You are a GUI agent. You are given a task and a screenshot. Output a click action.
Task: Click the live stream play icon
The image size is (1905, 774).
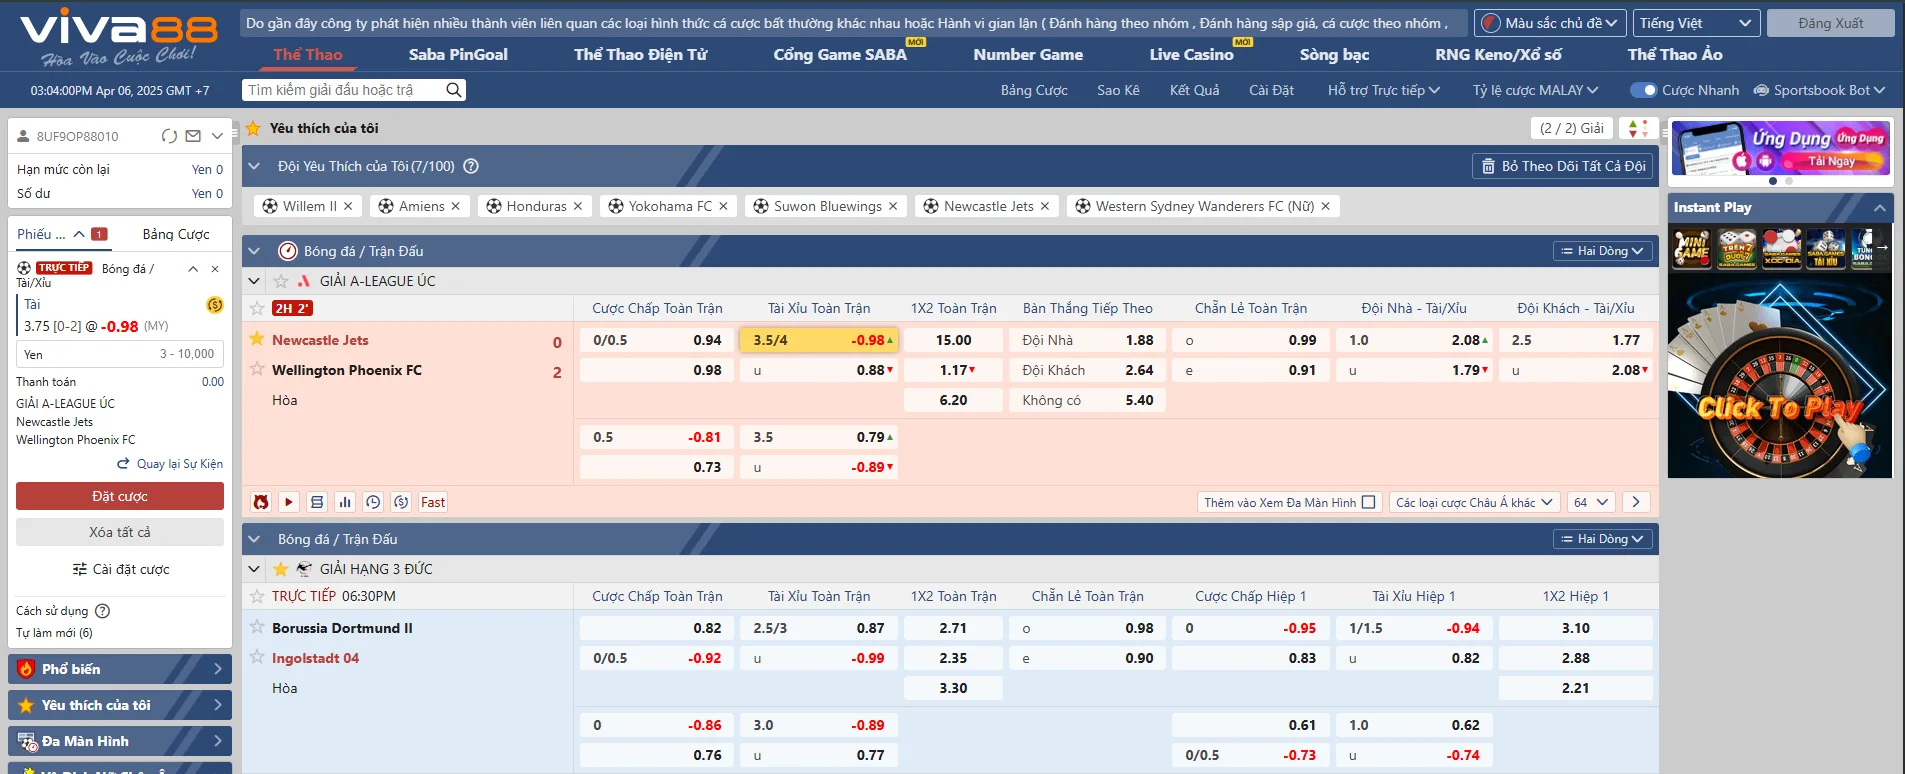[289, 502]
